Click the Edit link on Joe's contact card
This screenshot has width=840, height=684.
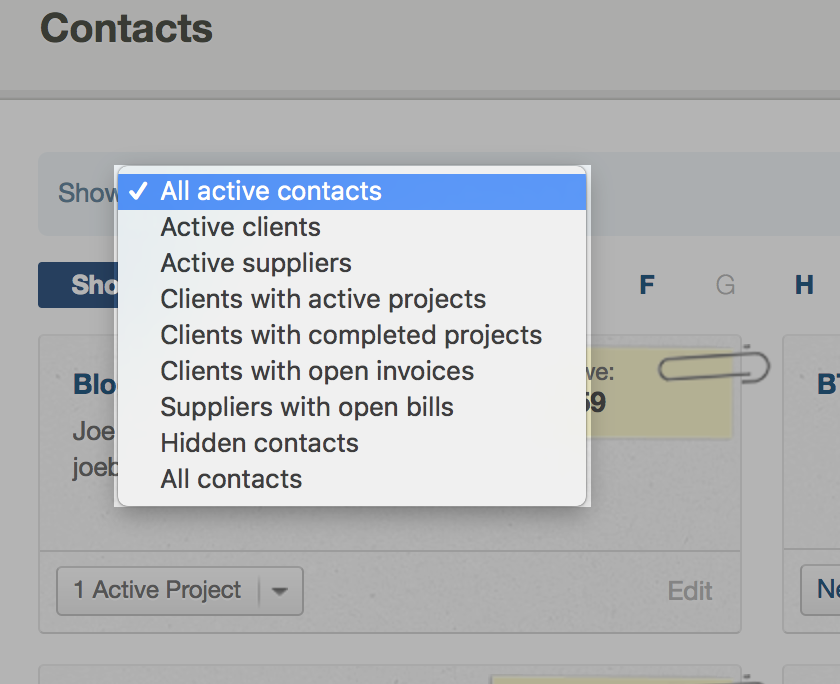click(690, 591)
